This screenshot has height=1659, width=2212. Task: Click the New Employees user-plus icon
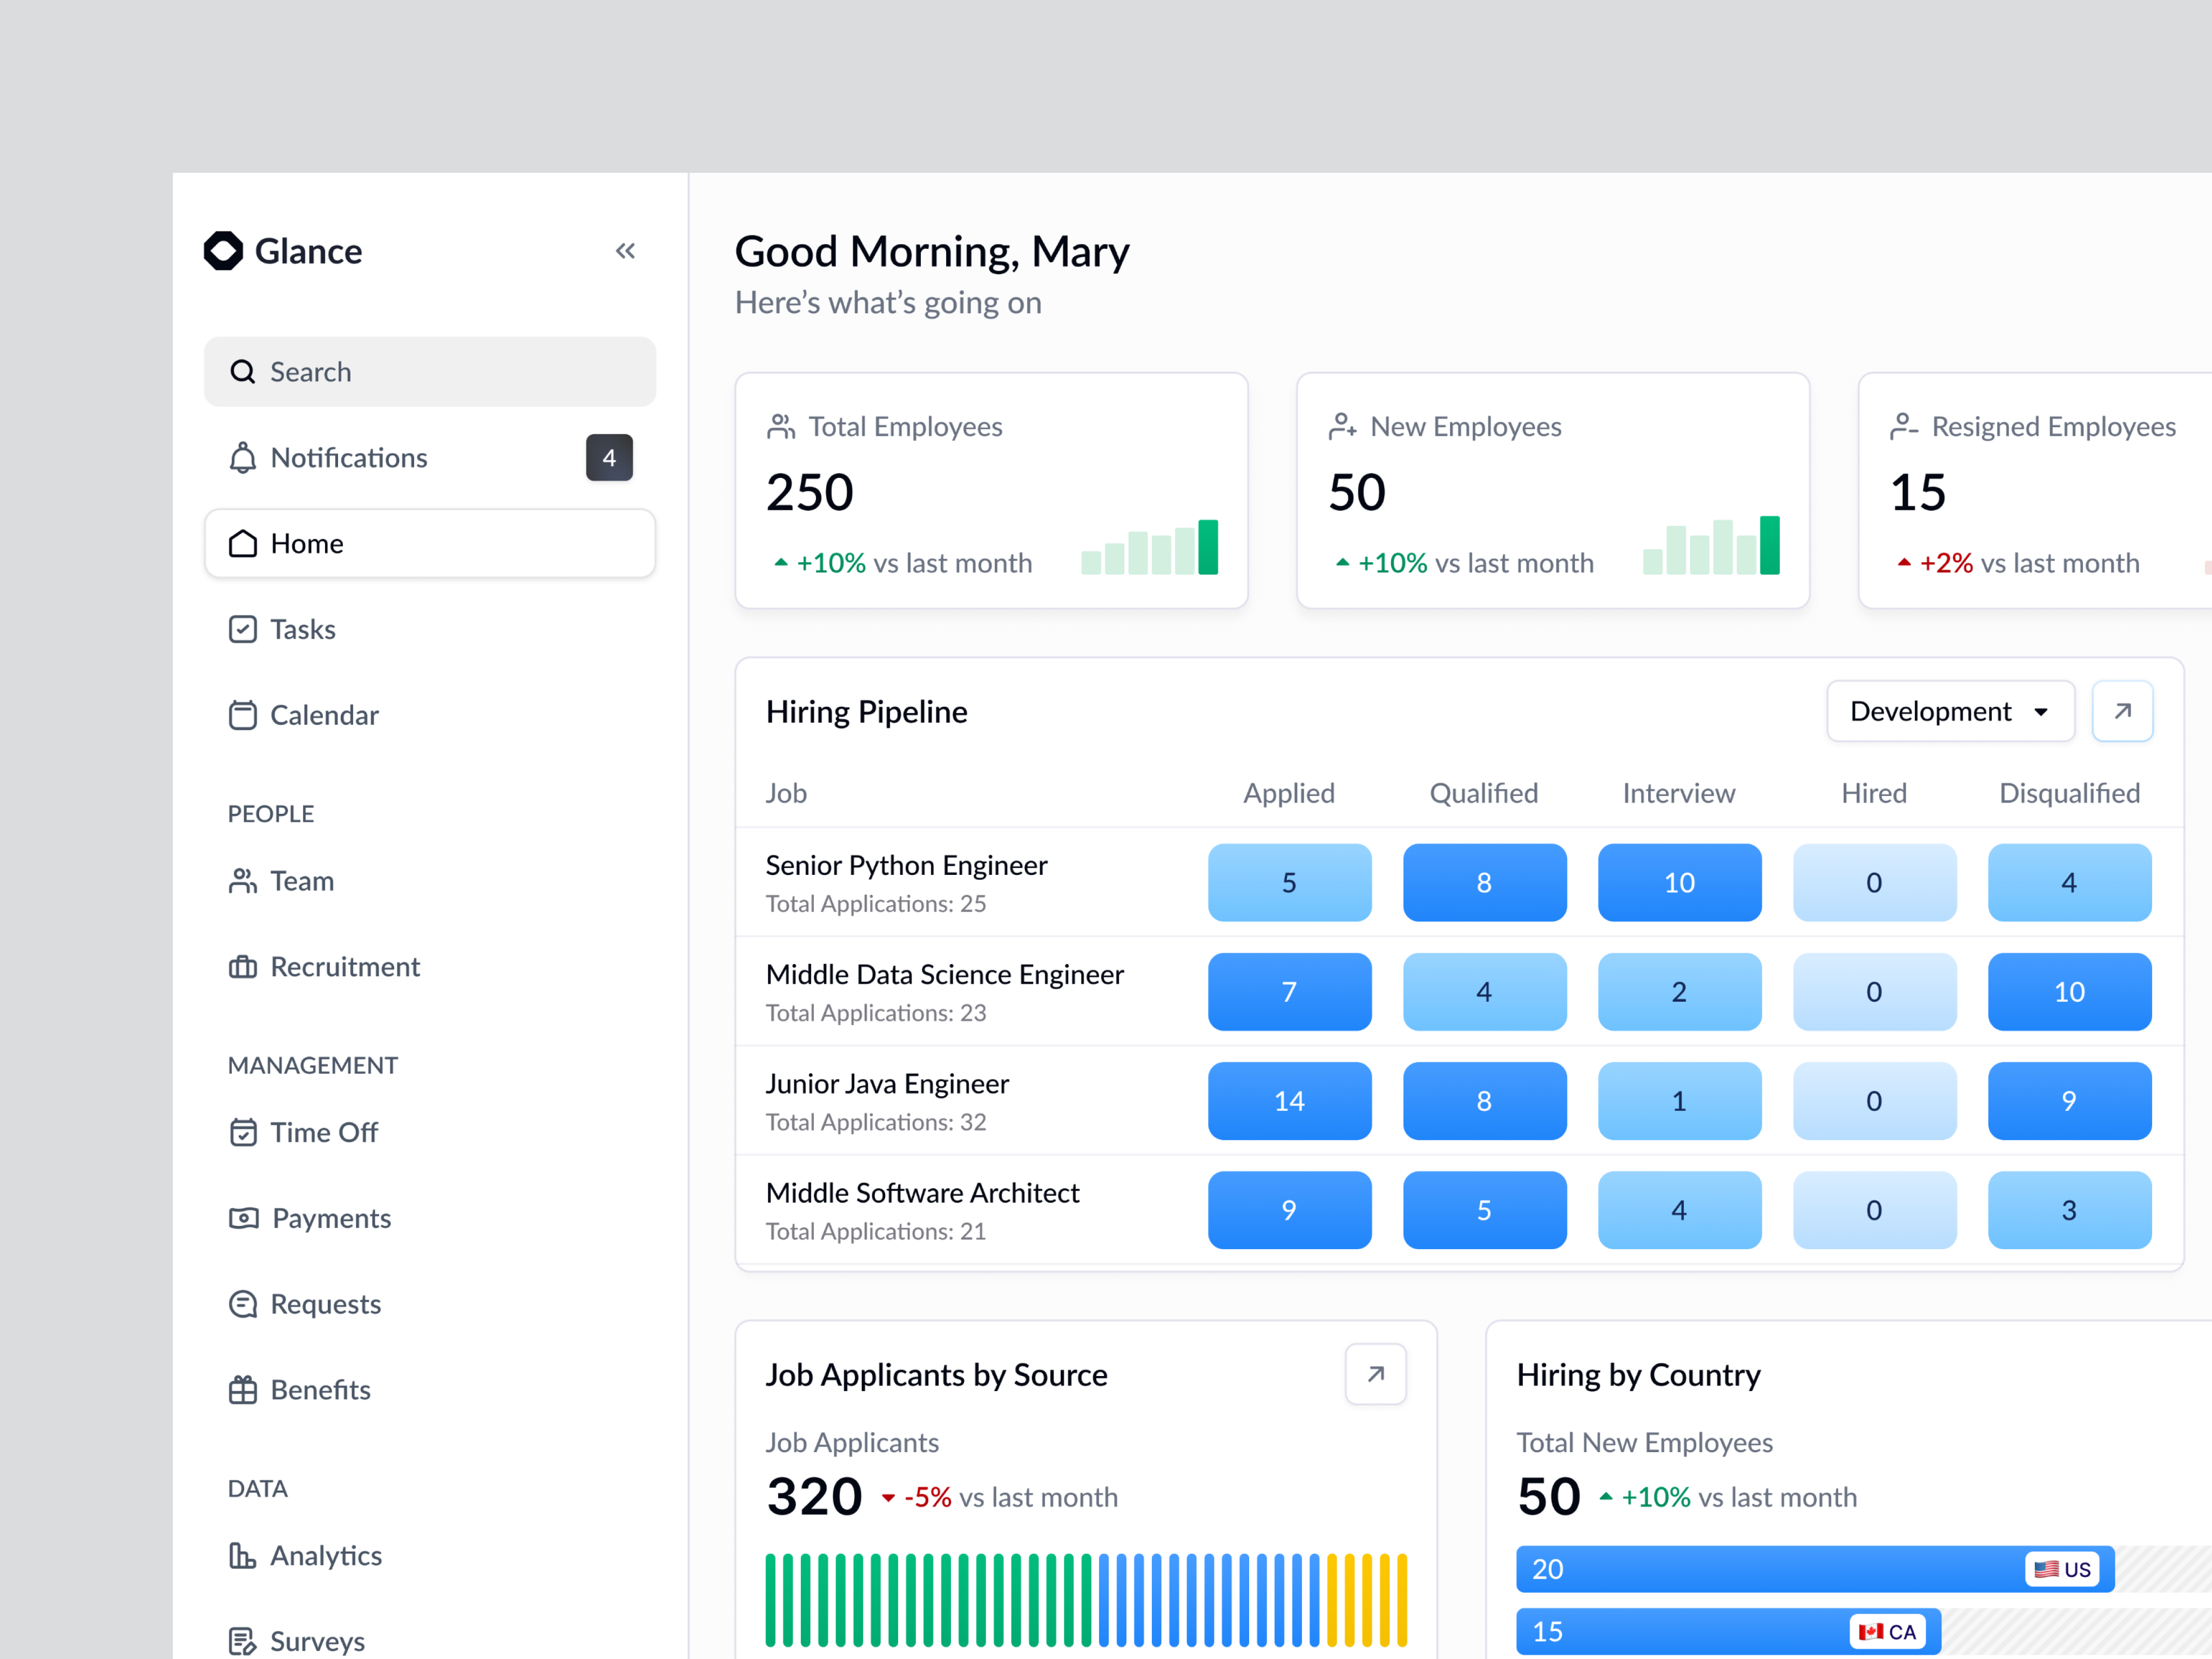[x=1343, y=427]
